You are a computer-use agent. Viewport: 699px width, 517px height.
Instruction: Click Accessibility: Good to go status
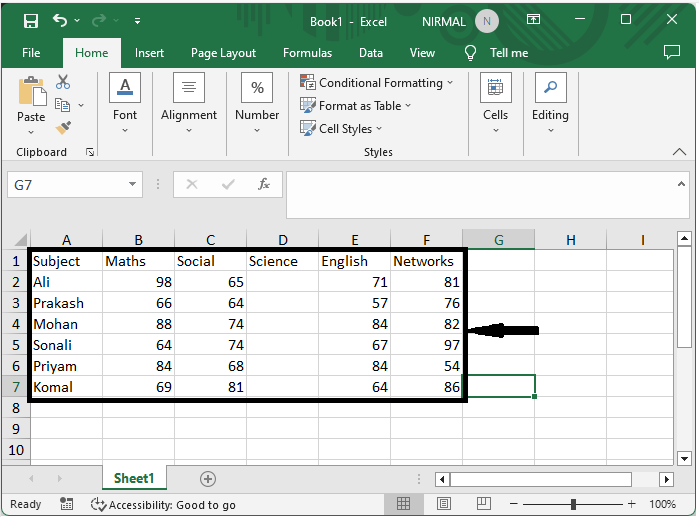click(x=164, y=505)
